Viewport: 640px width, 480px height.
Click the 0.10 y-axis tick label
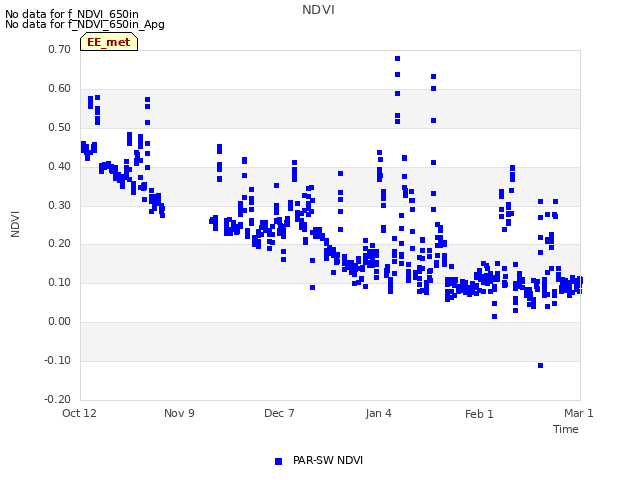60,282
